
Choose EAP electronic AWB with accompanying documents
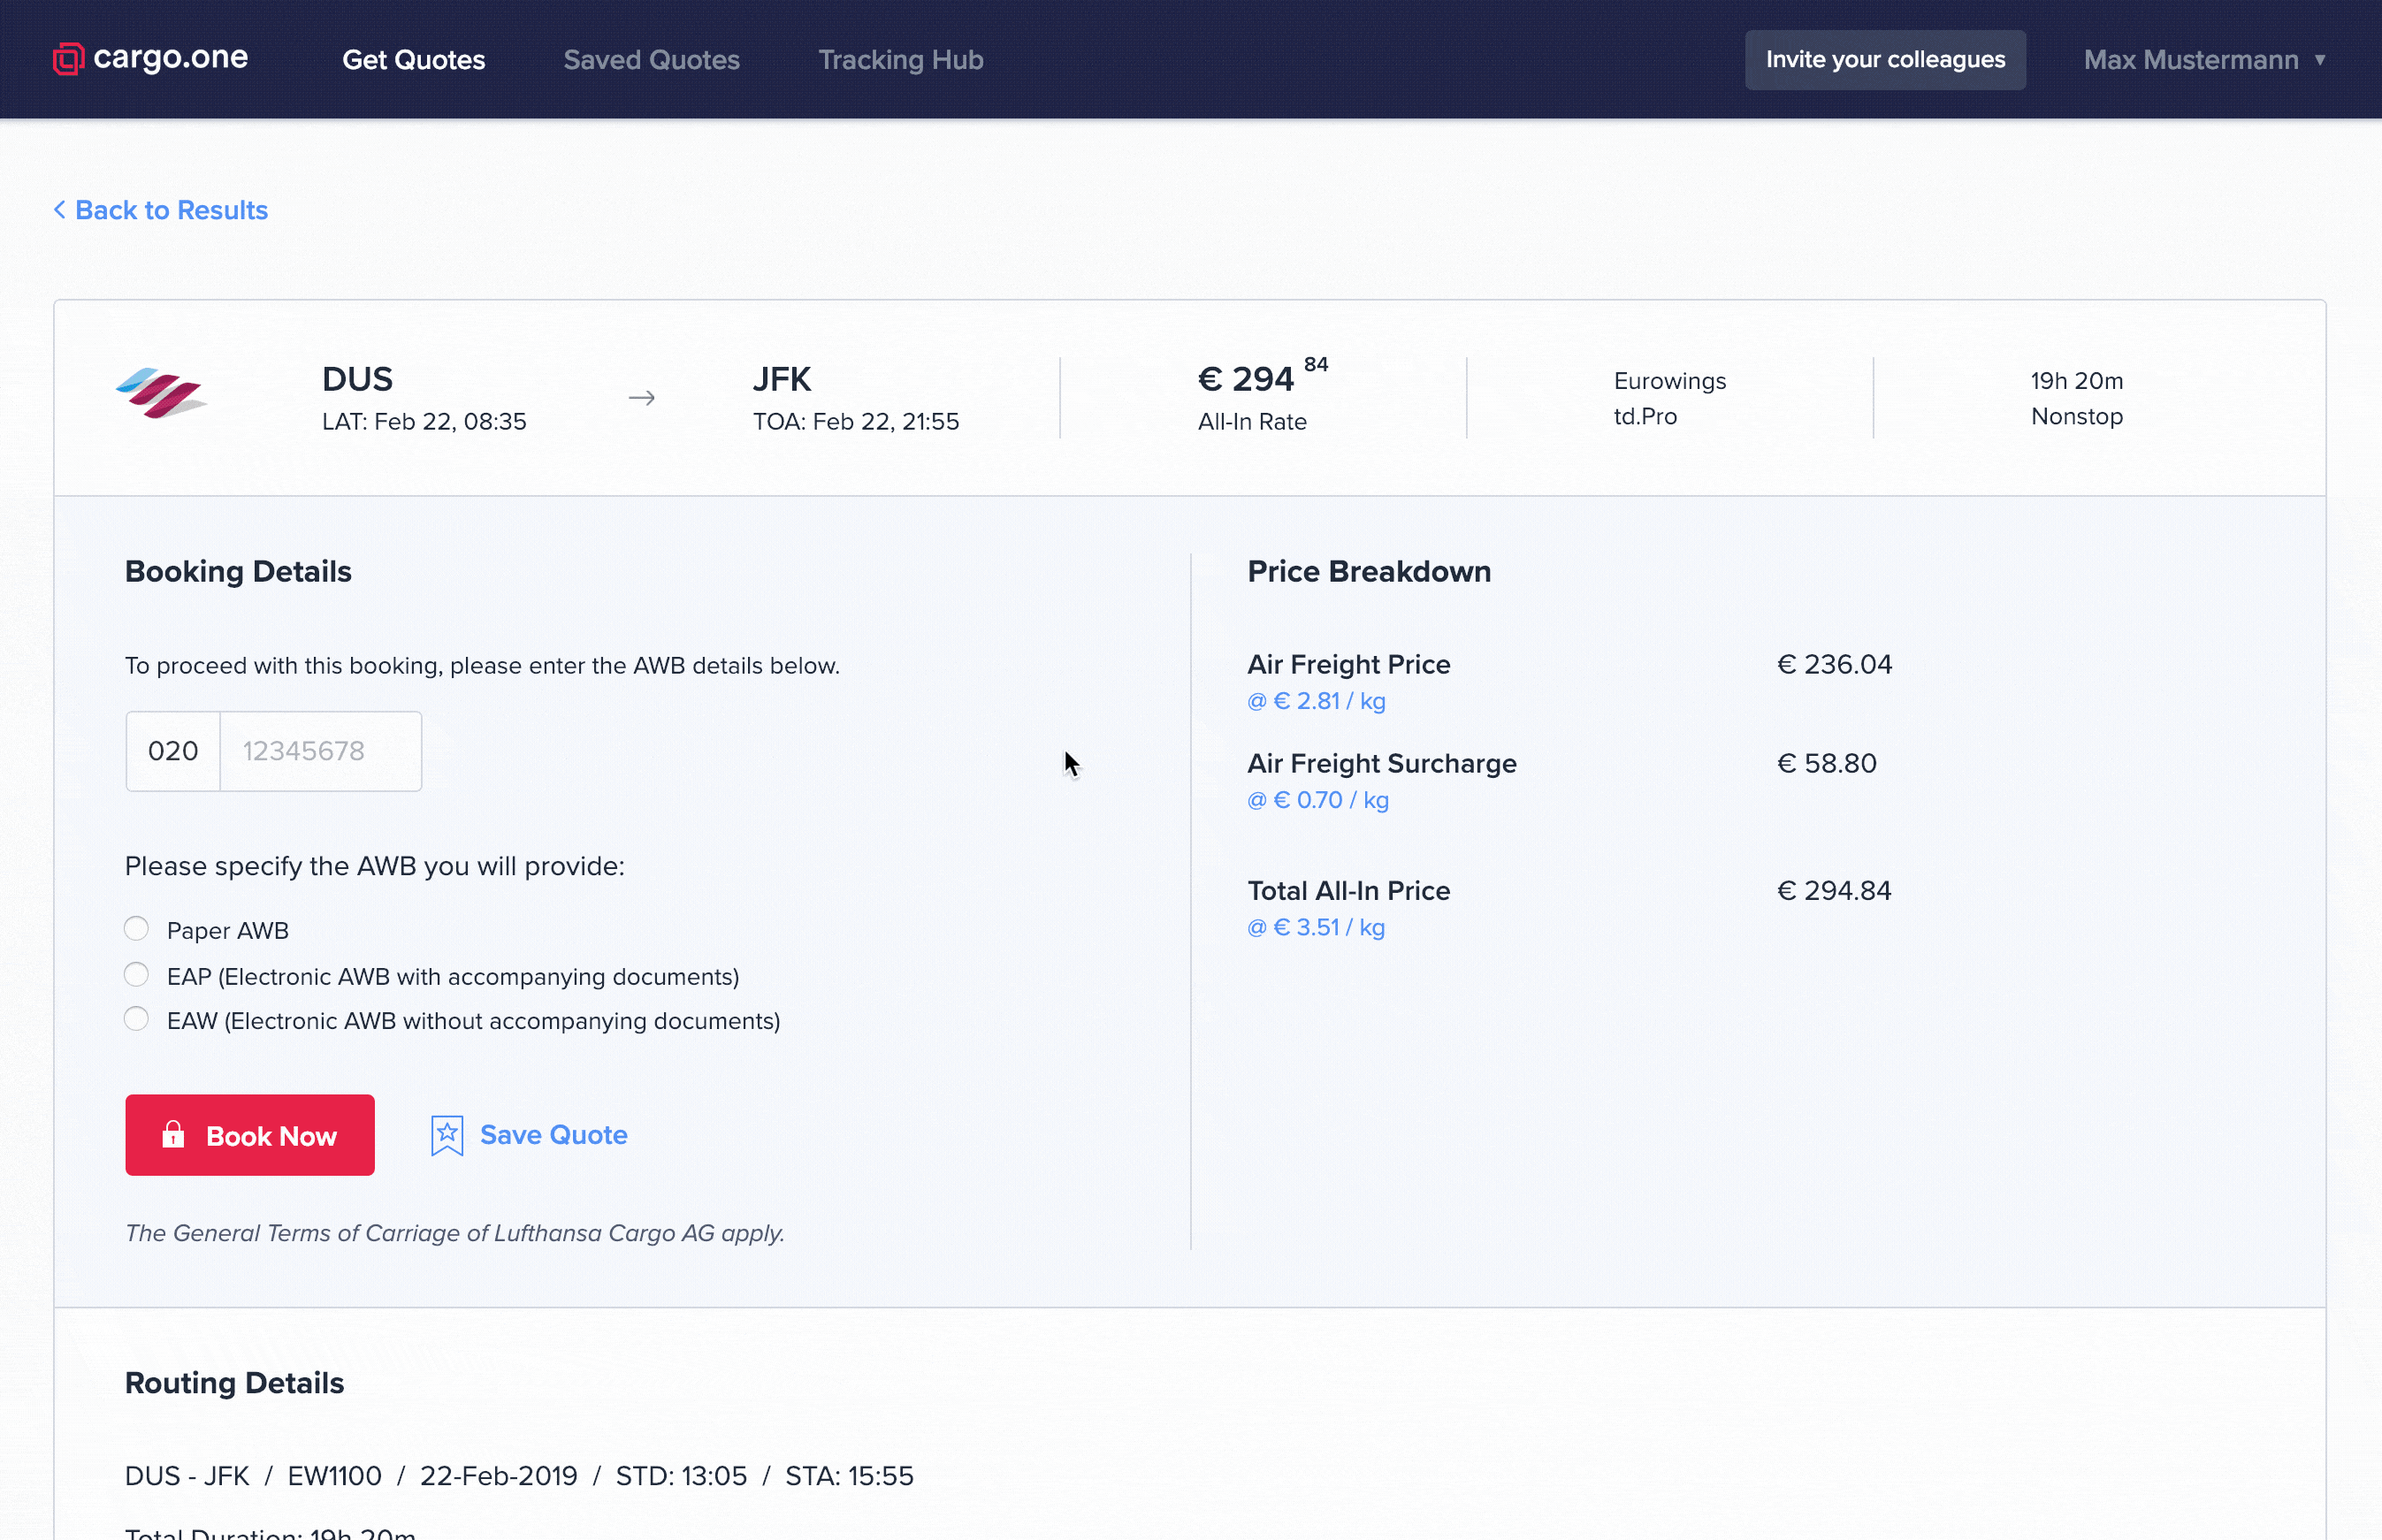click(136, 973)
